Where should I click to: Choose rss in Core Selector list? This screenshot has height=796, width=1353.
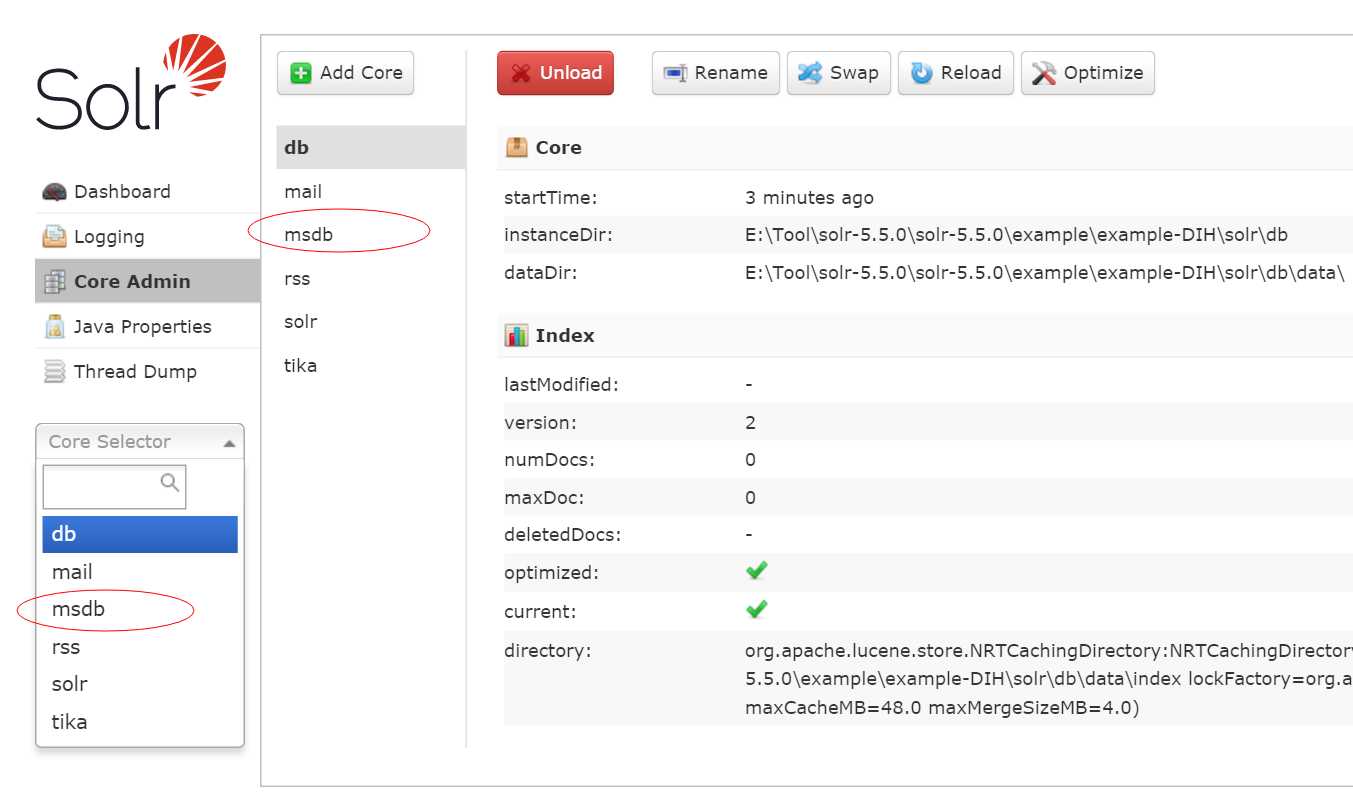tap(140, 647)
